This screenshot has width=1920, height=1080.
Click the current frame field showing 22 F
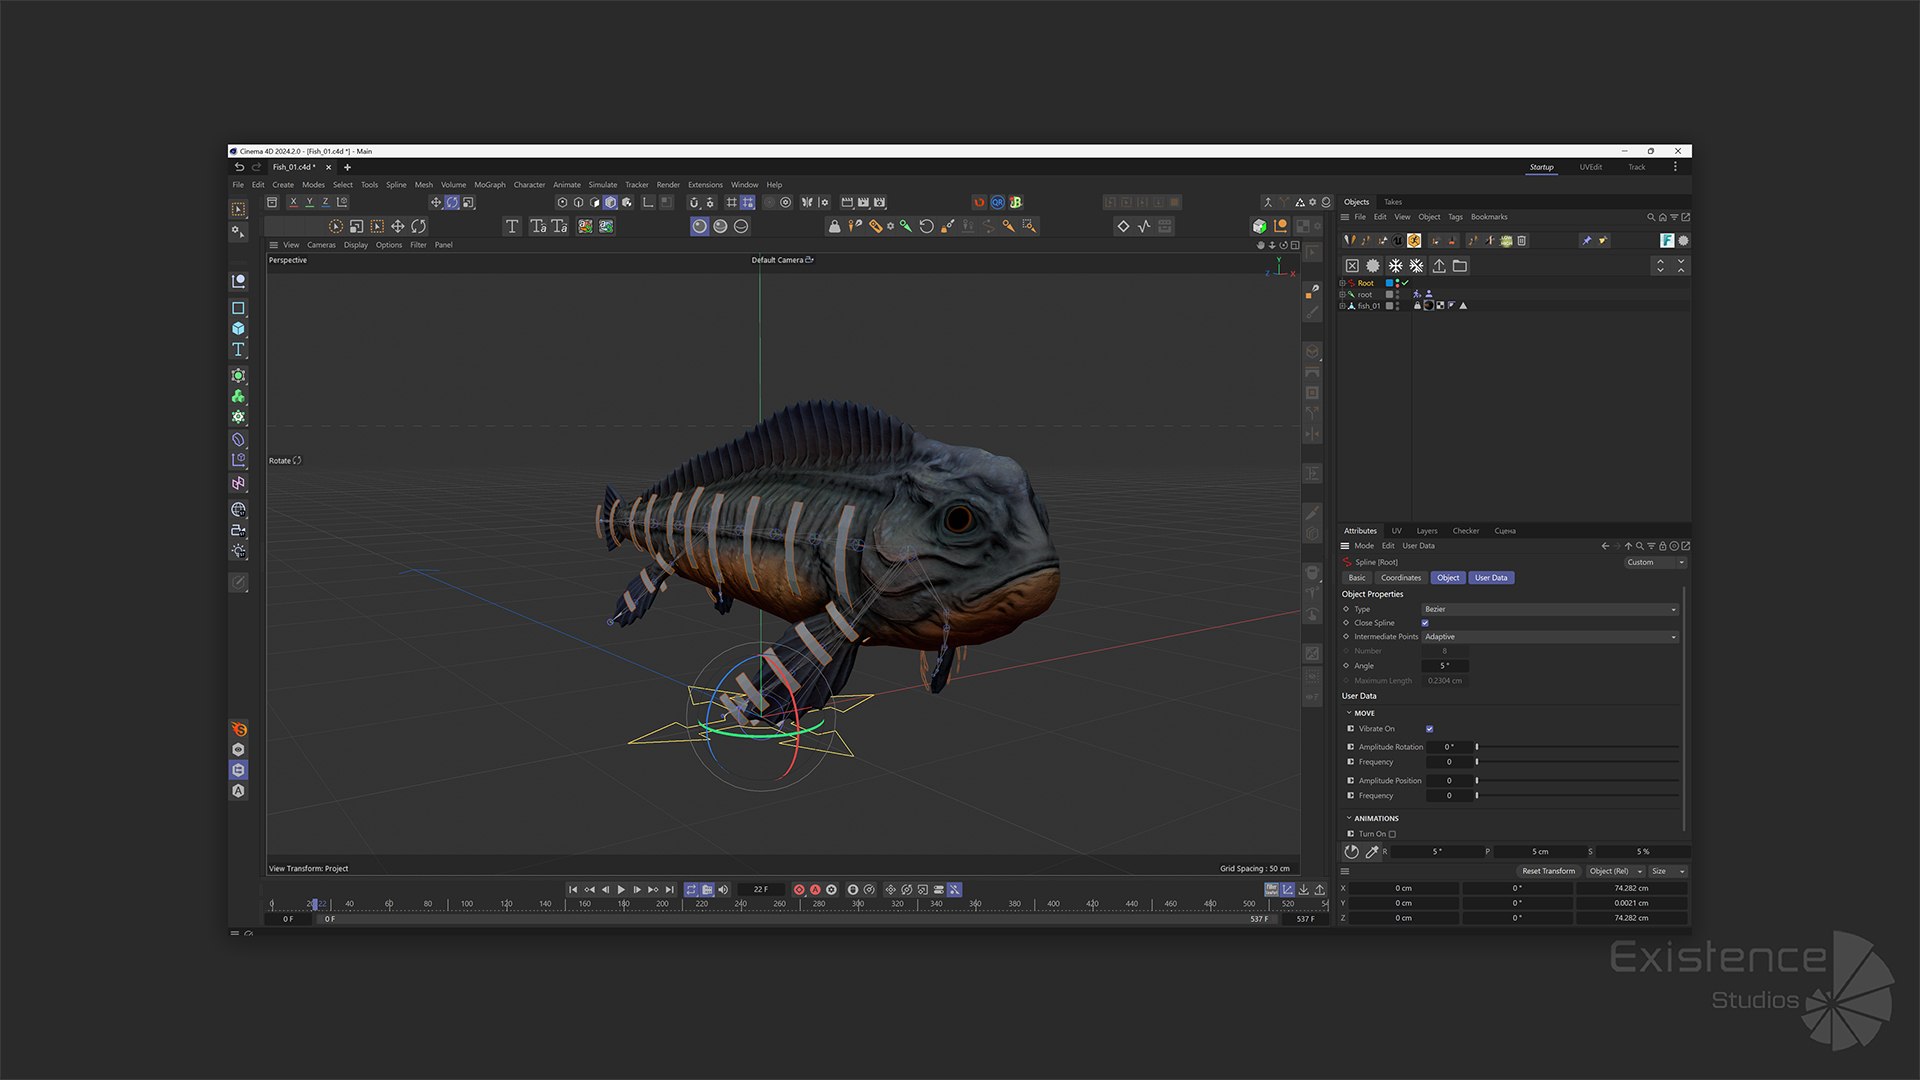tap(761, 889)
